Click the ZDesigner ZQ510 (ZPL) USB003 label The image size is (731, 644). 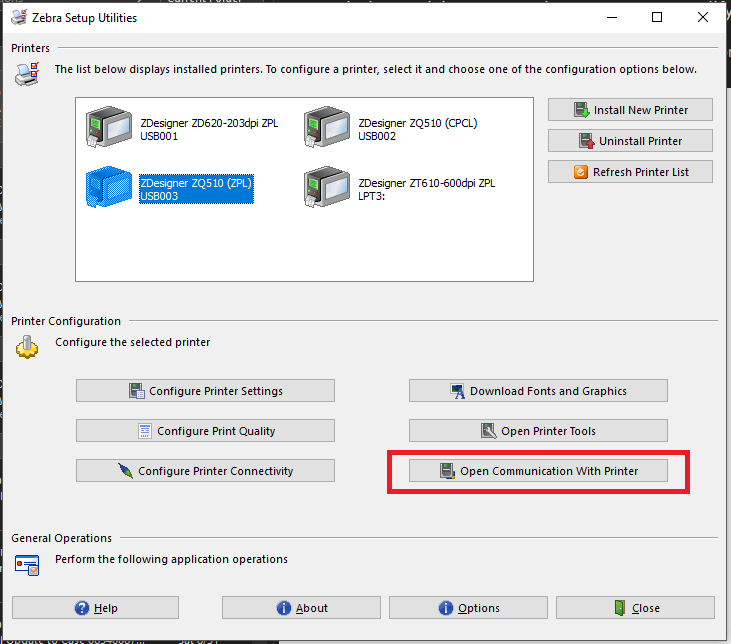point(196,189)
